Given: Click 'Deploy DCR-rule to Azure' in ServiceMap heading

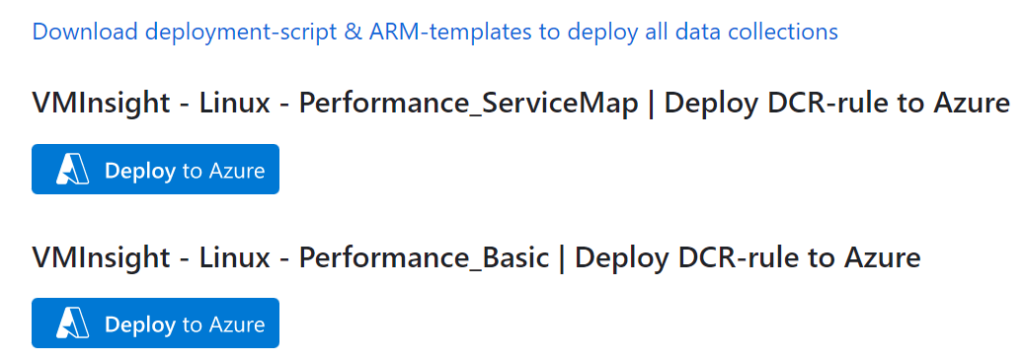Looking at the screenshot, I should coord(837,105).
